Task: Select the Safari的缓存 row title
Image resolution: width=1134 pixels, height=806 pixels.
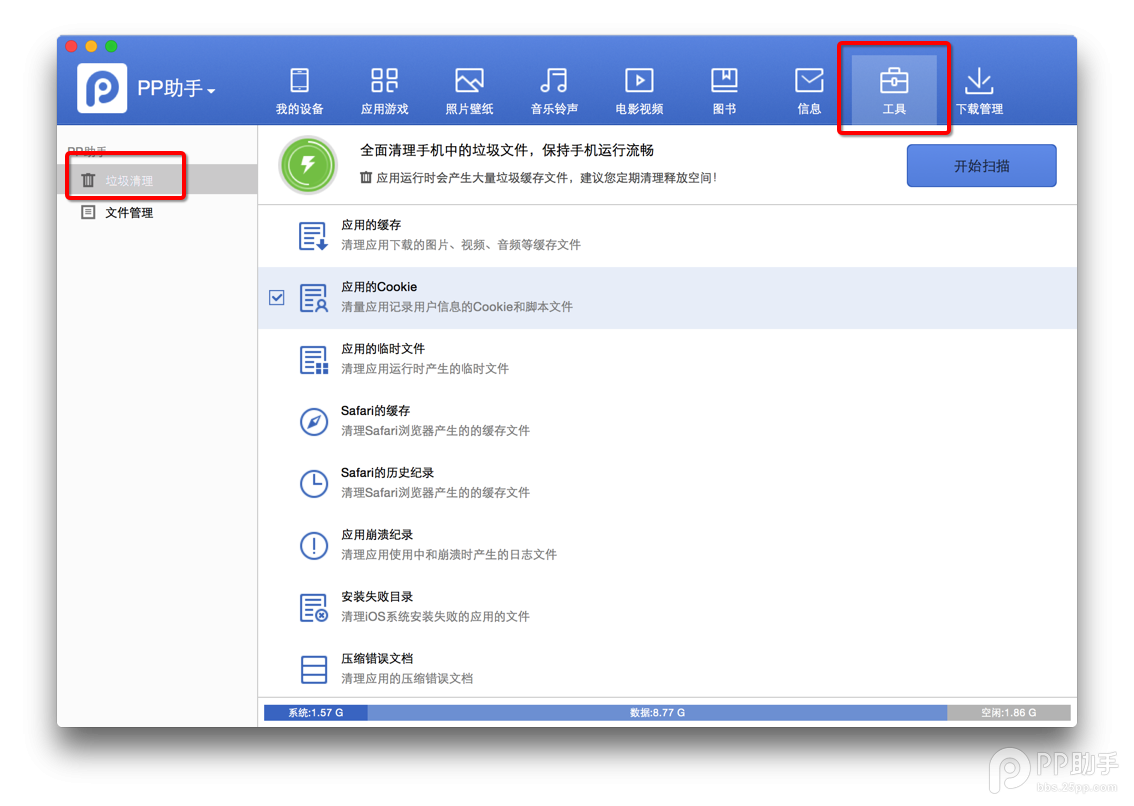Action: 375,410
